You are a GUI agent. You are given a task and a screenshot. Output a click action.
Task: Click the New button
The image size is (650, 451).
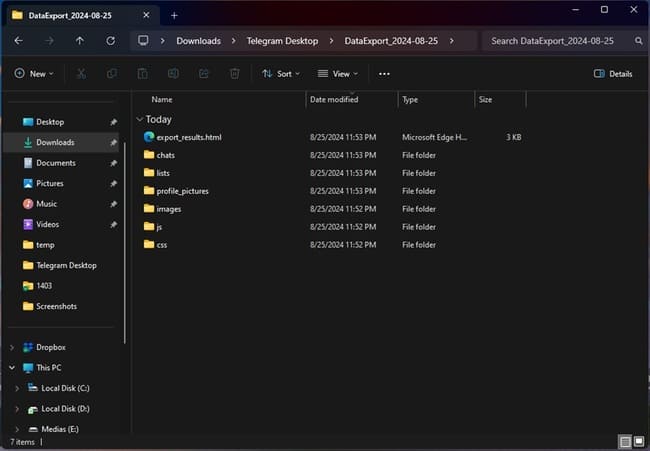pyautogui.click(x=34, y=74)
